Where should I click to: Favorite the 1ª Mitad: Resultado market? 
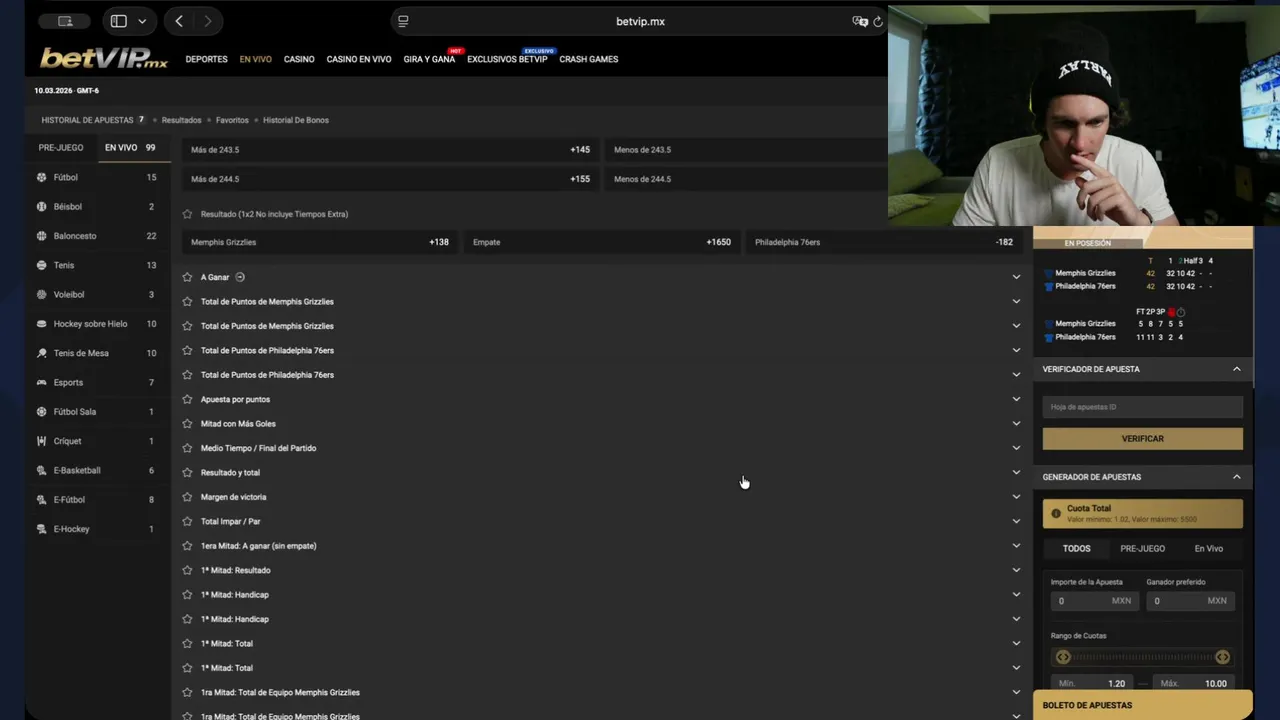pos(187,570)
